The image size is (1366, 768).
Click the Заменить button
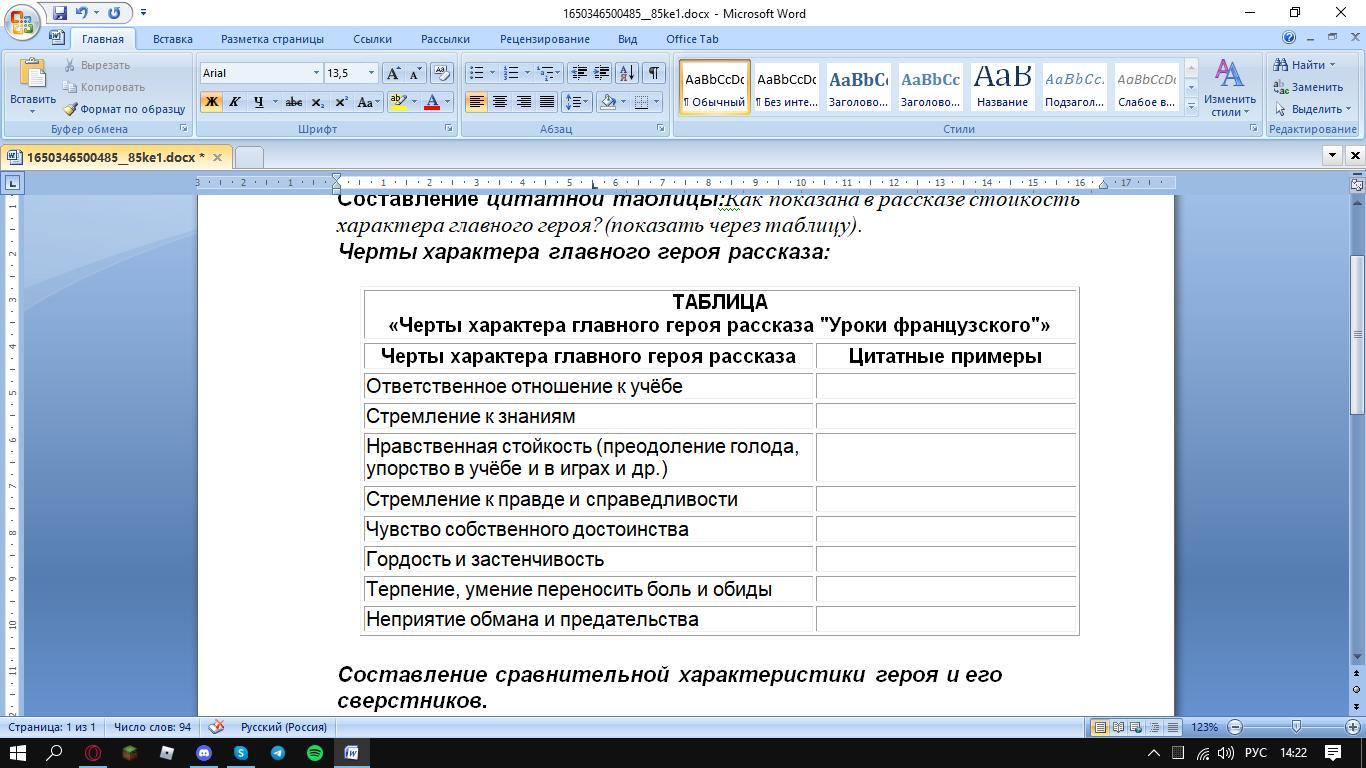tap(1308, 87)
